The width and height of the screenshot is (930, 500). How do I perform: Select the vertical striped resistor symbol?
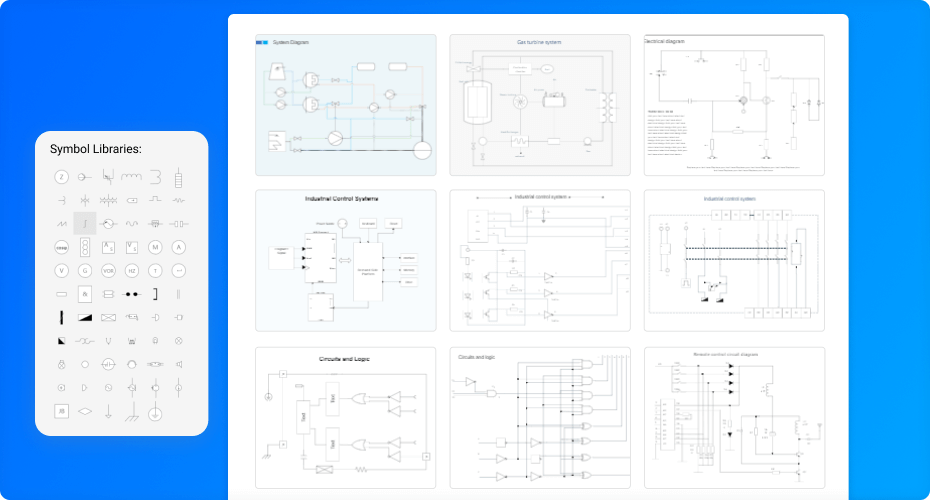(x=179, y=177)
